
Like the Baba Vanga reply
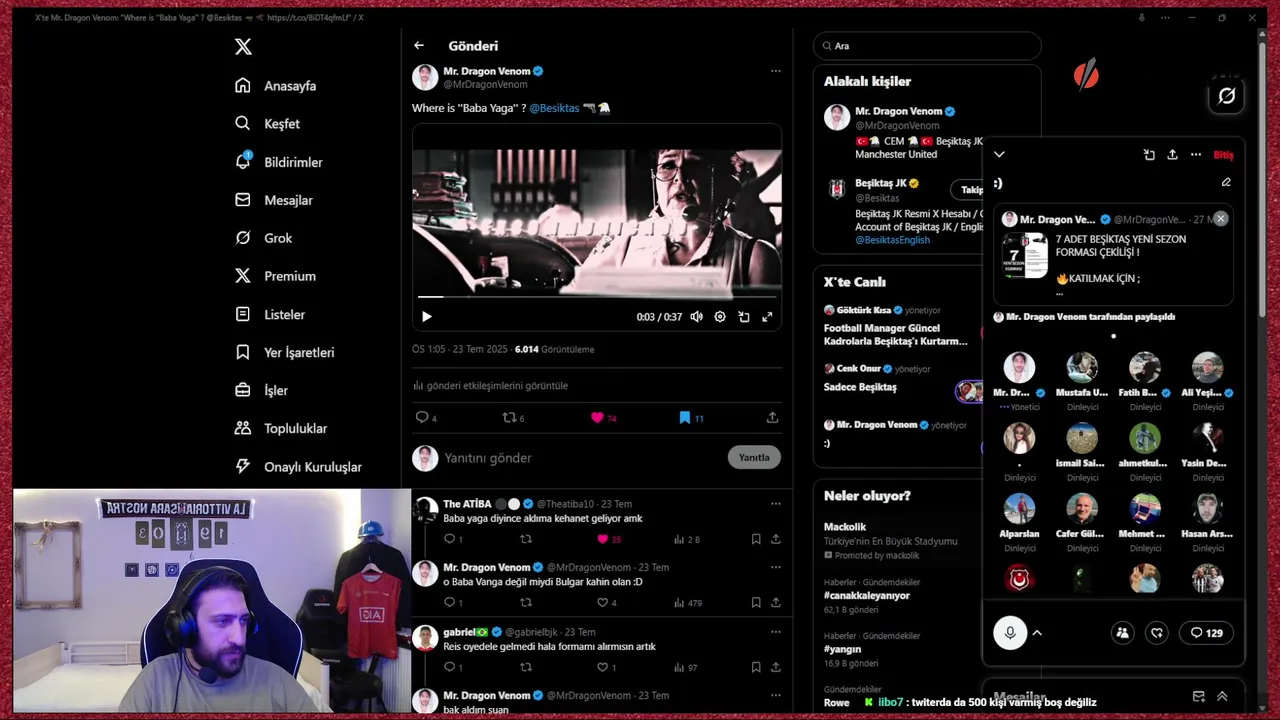(602, 603)
